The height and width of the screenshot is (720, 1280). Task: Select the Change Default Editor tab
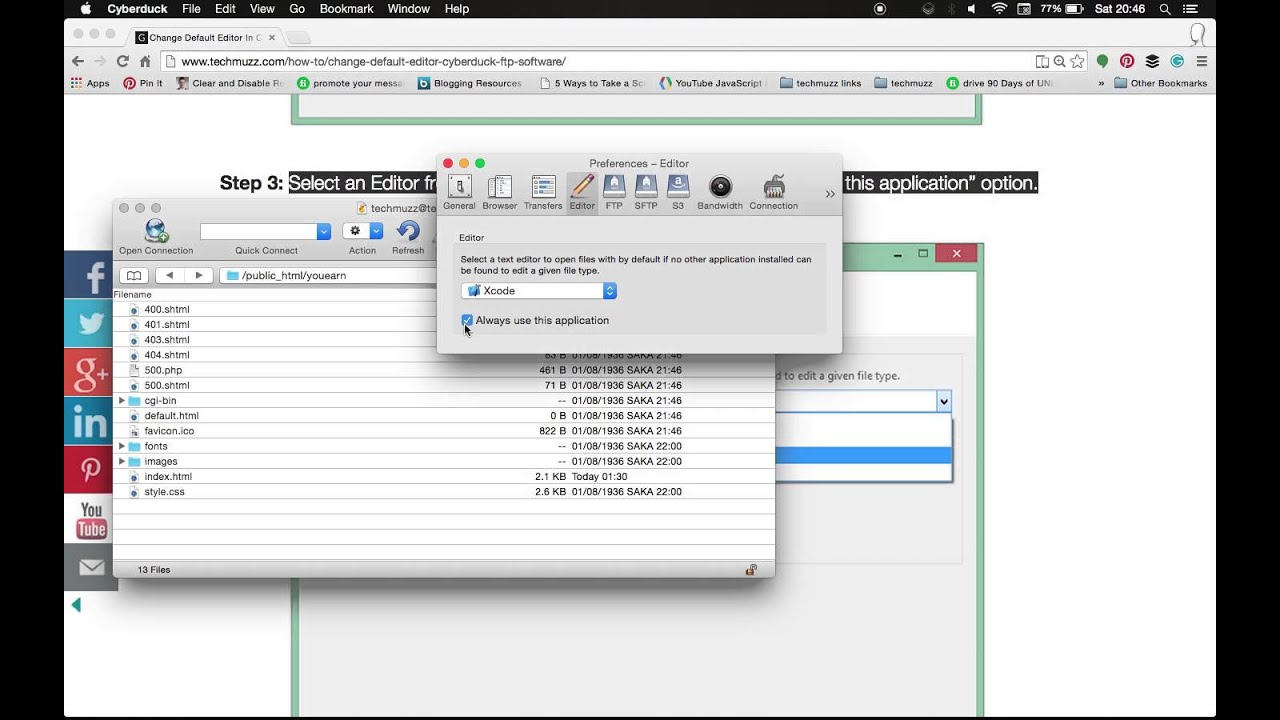click(206, 37)
